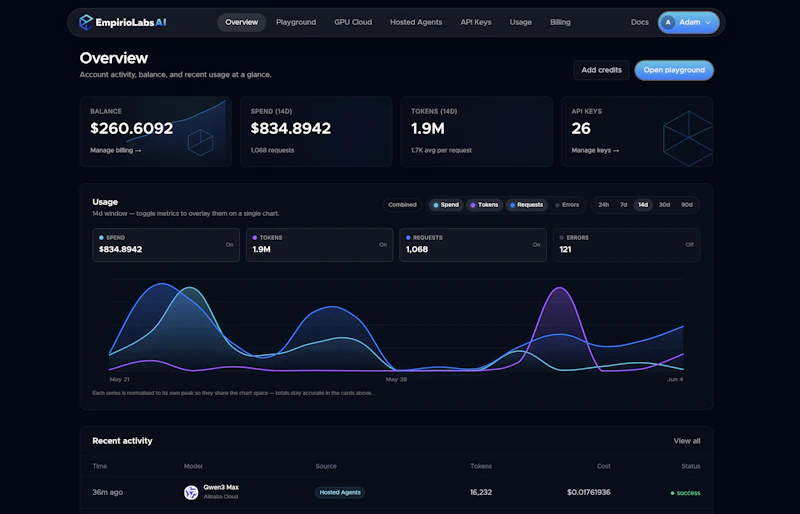This screenshot has width=800, height=514.
Task: Open the Adam account dropdown chevron
Action: (708, 22)
